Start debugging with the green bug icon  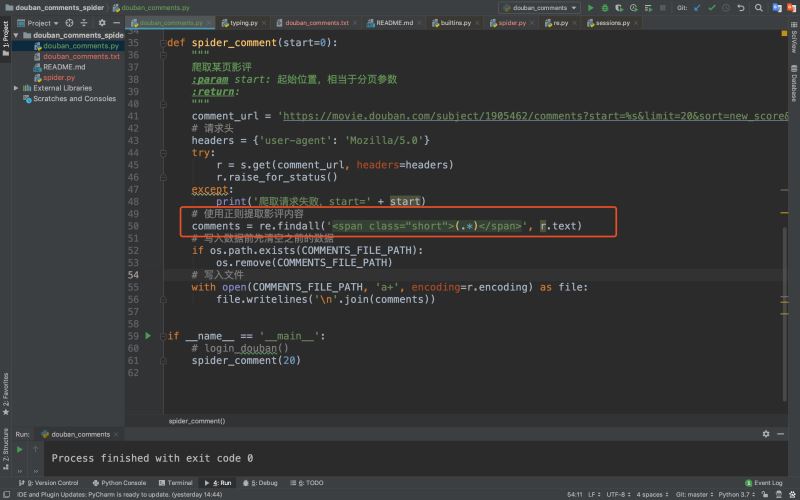[x=605, y=8]
